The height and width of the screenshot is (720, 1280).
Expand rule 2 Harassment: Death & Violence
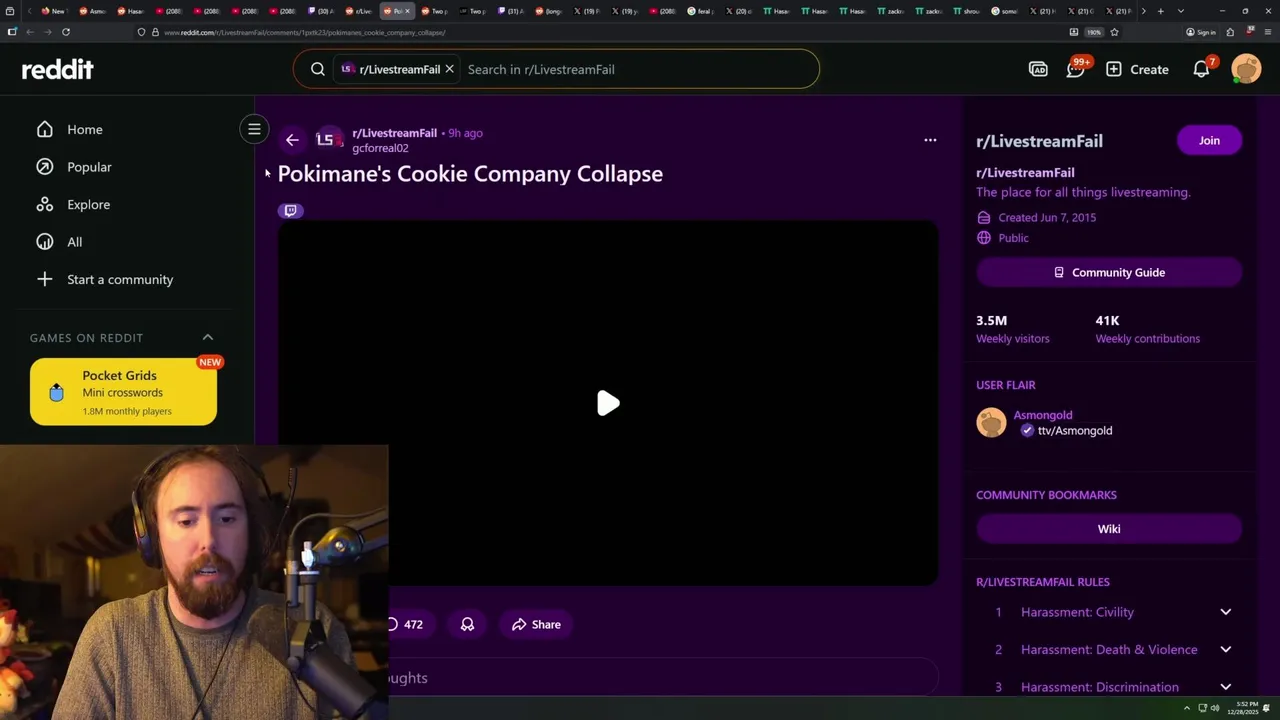1109,649
